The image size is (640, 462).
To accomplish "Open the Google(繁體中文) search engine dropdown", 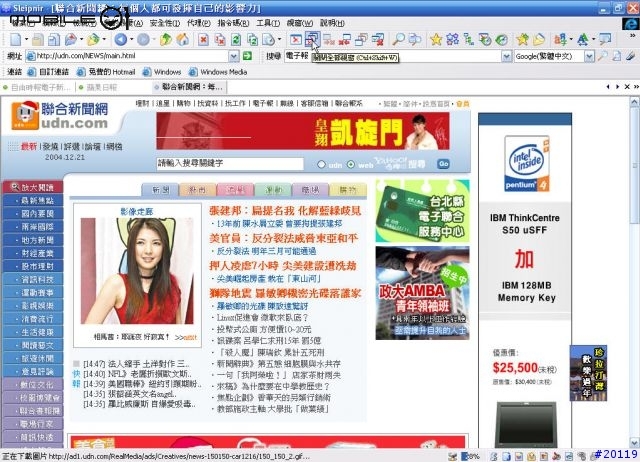I will [589, 56].
